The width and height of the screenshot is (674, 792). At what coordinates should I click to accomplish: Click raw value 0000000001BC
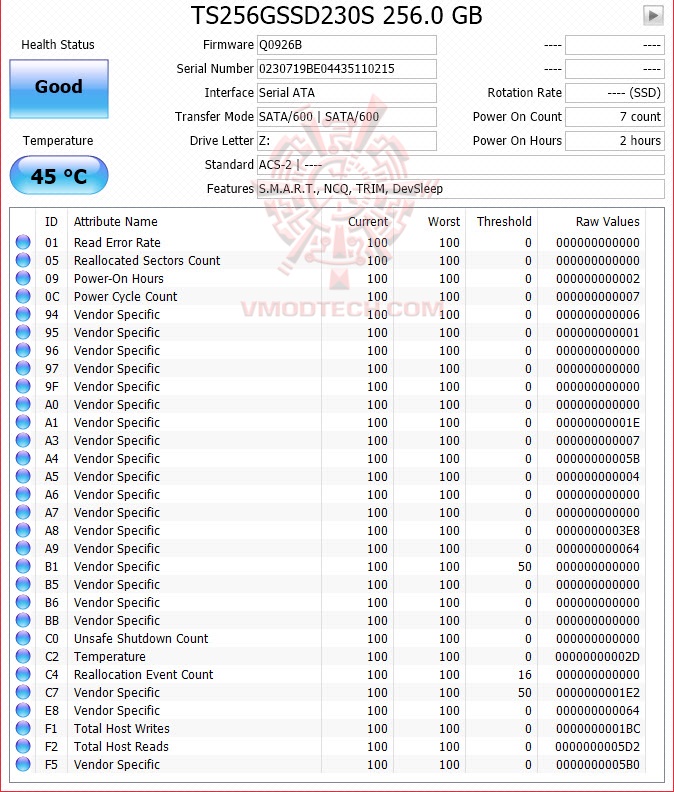(x=598, y=729)
